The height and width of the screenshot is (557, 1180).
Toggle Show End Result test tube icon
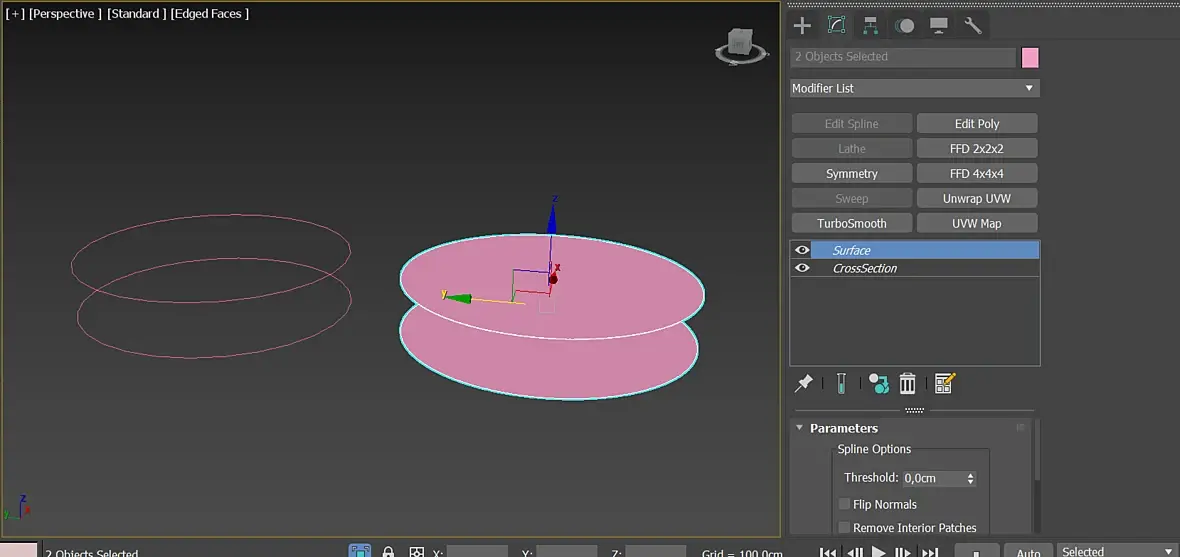point(841,383)
